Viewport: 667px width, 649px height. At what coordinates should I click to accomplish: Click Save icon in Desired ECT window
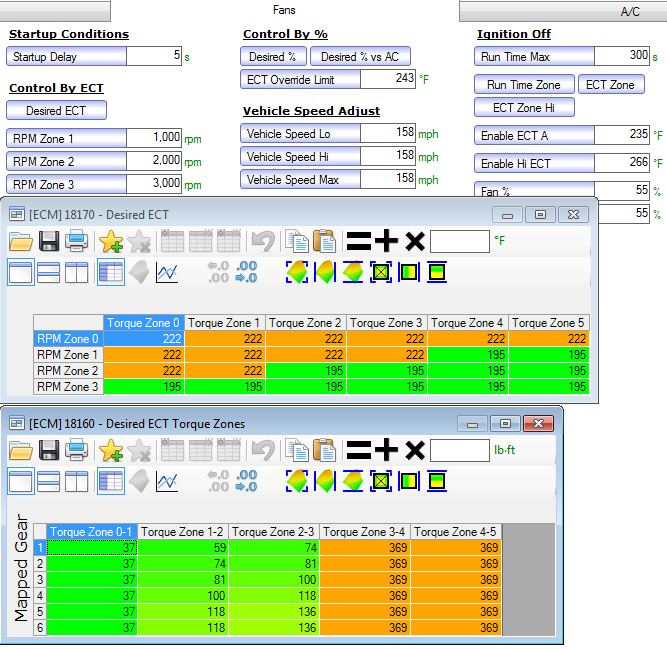(48, 240)
